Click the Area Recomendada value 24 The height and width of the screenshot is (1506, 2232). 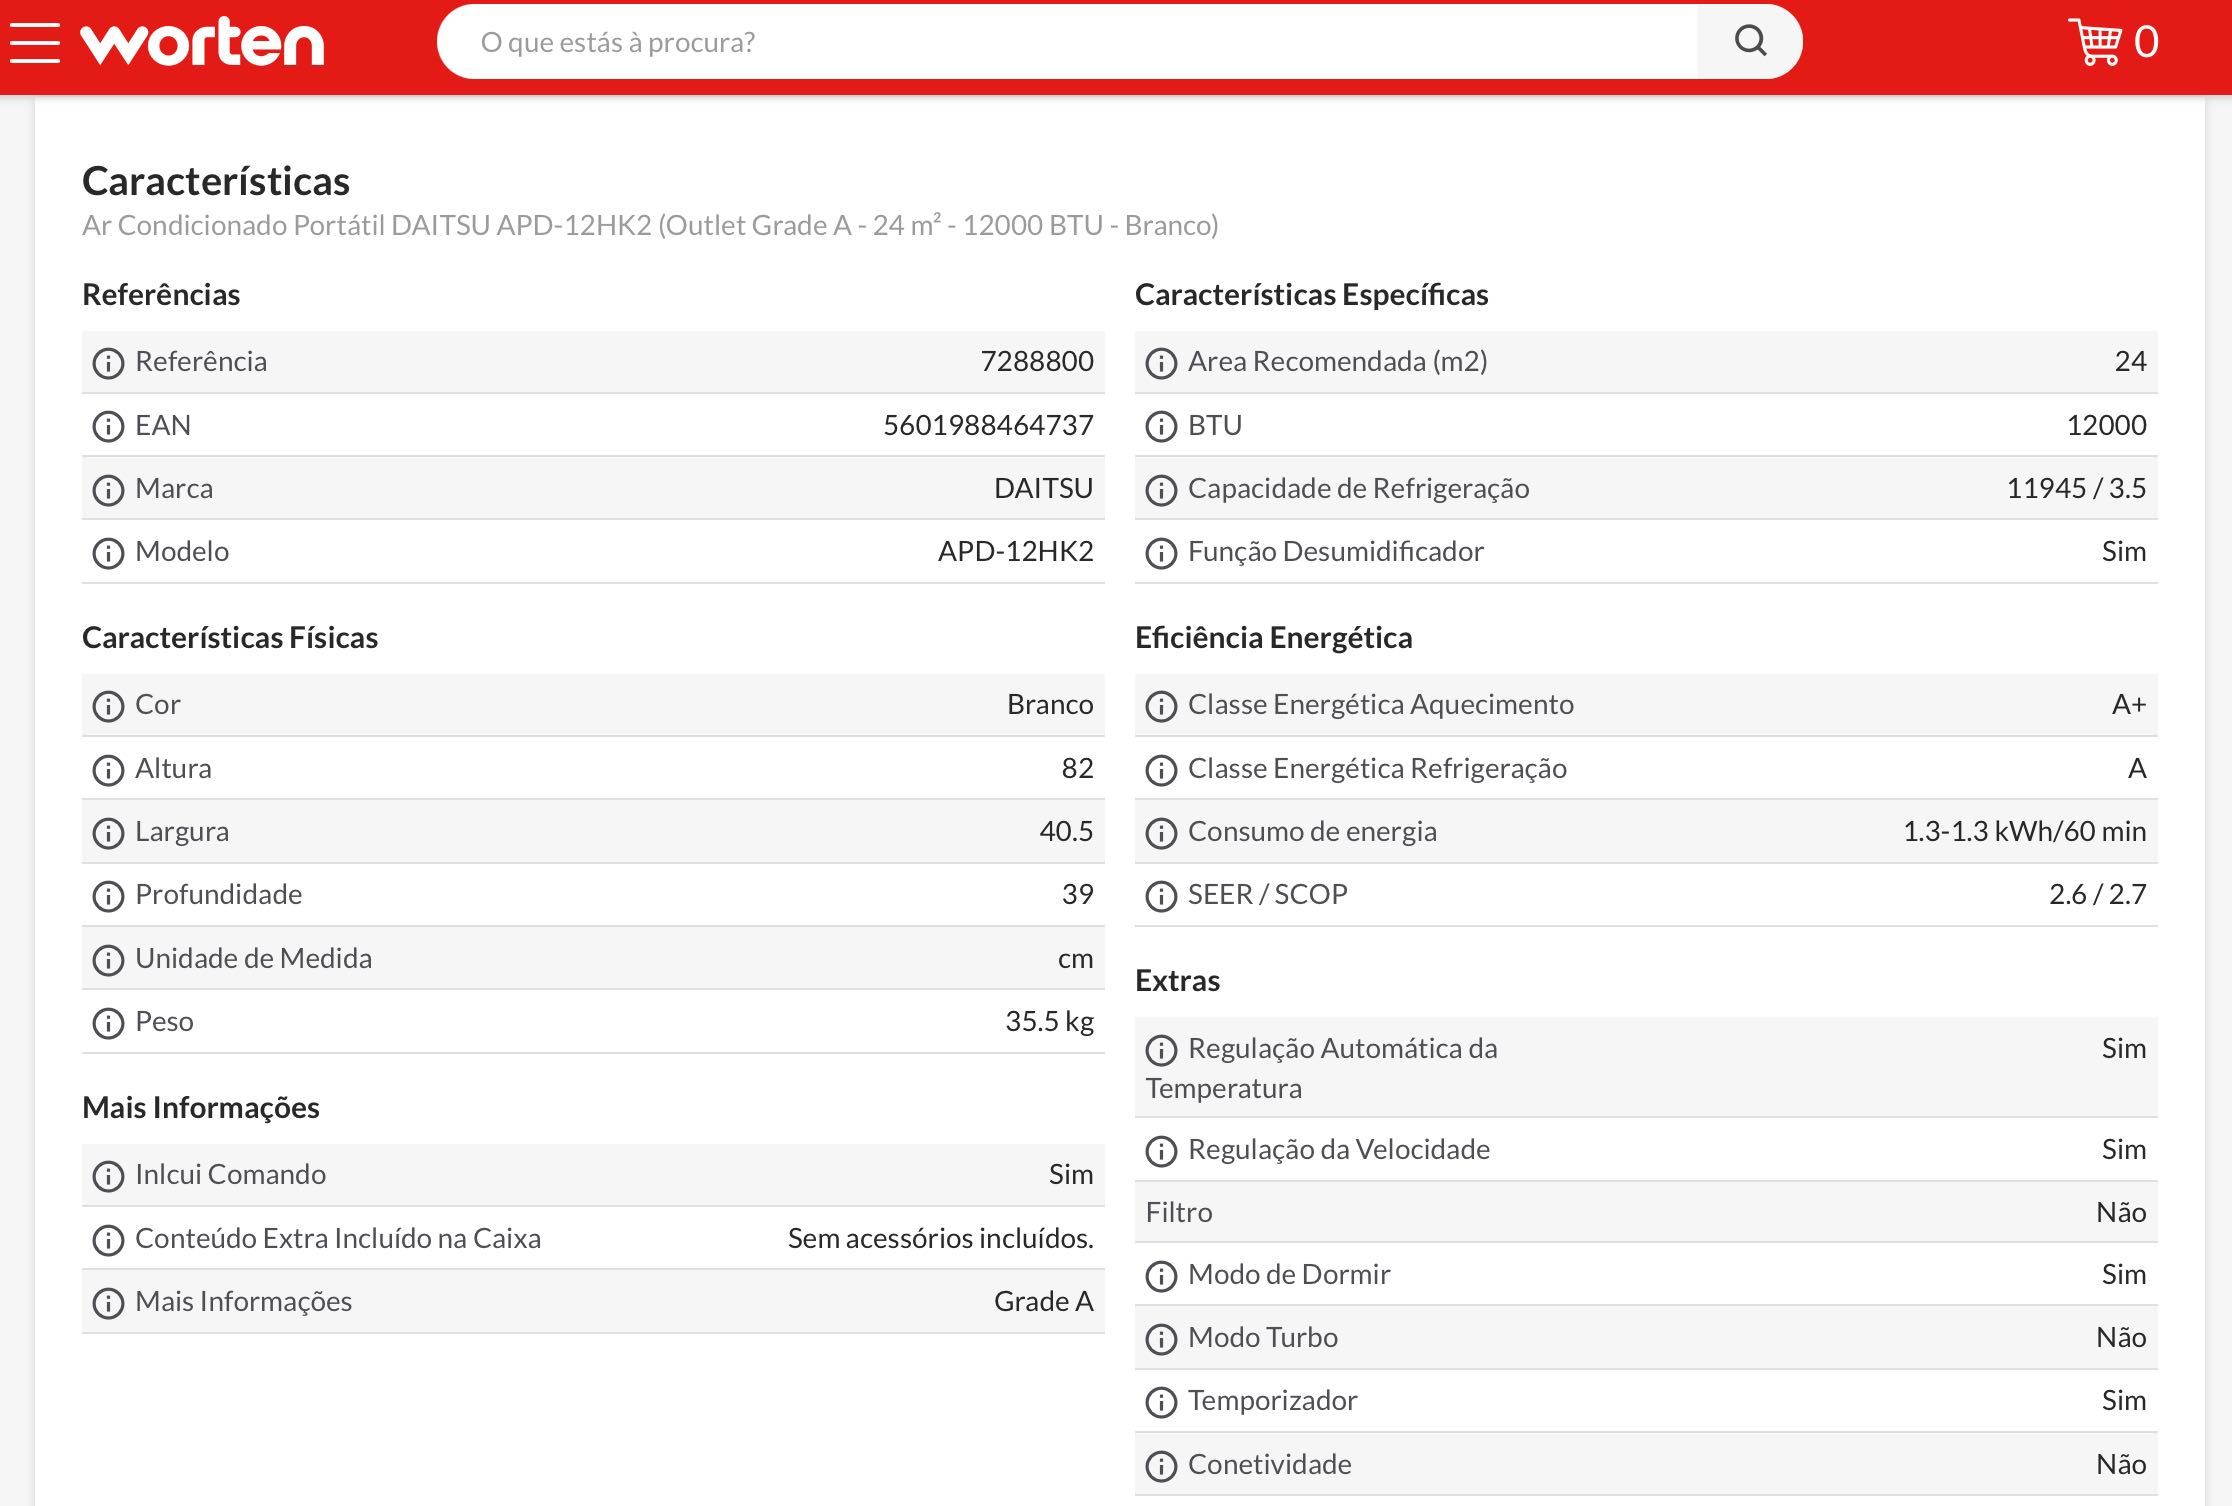[x=2130, y=361]
